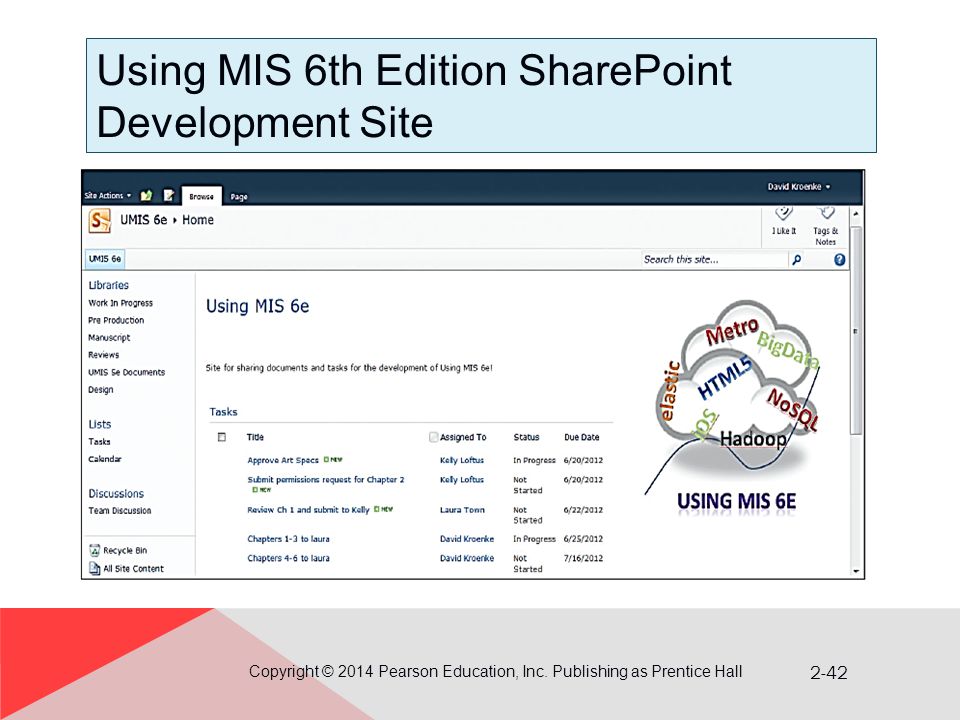This screenshot has height=720, width=960.
Task: Click the search magnifier icon
Action: [x=797, y=260]
